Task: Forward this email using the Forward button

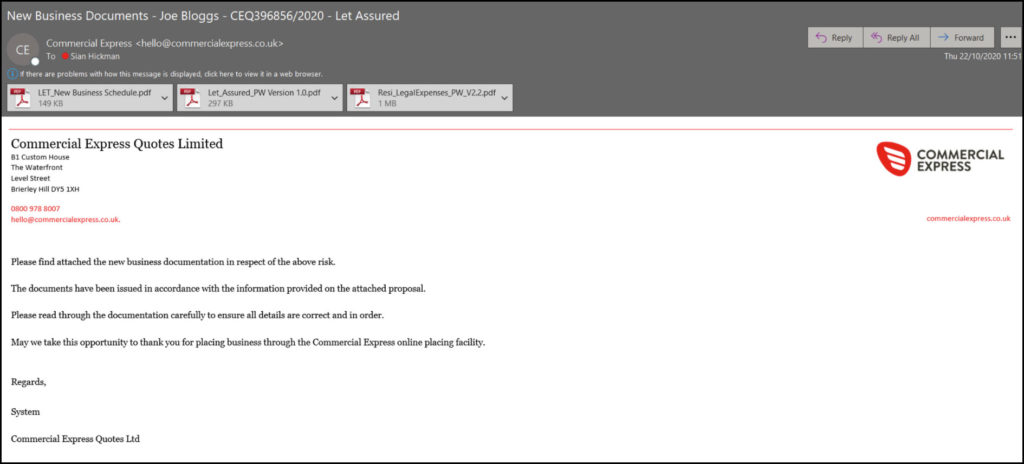Action: (x=960, y=38)
